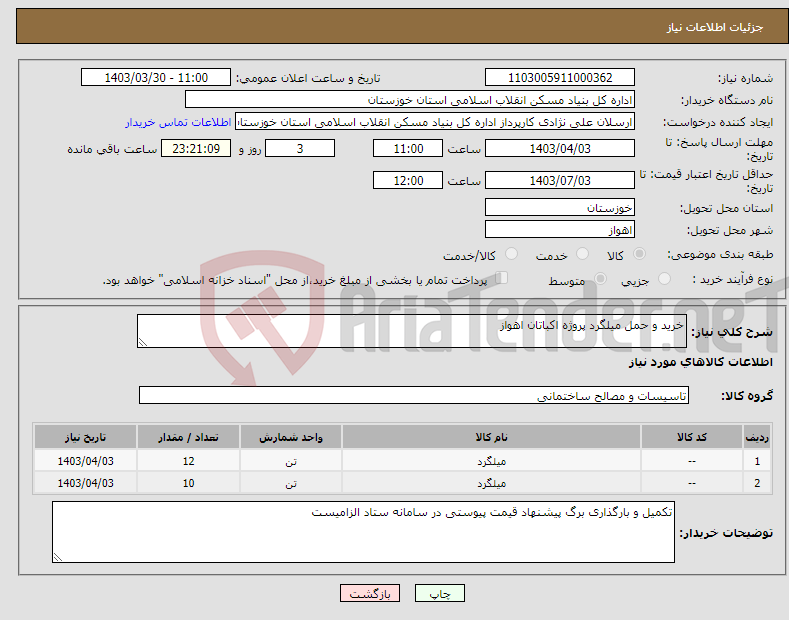This screenshot has height=620, width=789.
Task: Click the request creator field ارسلان علی نژادی
Action: [435, 122]
